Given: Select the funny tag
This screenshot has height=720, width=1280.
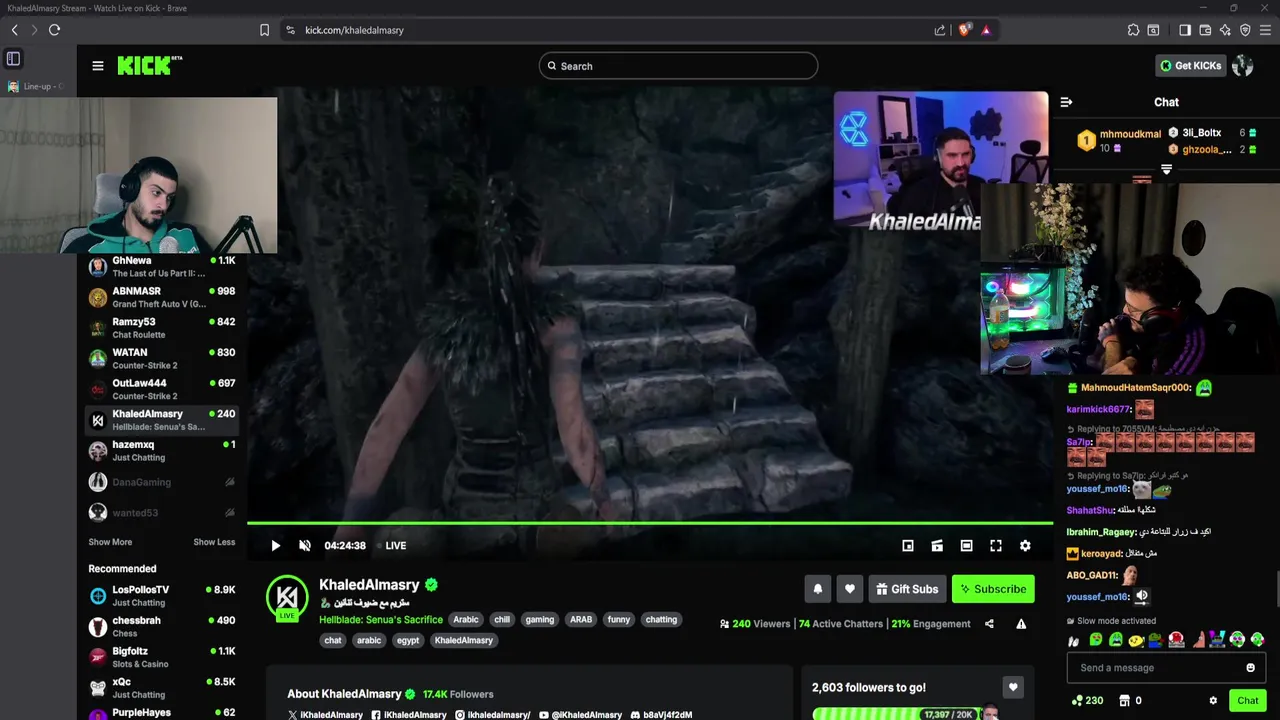Looking at the screenshot, I should (x=619, y=620).
